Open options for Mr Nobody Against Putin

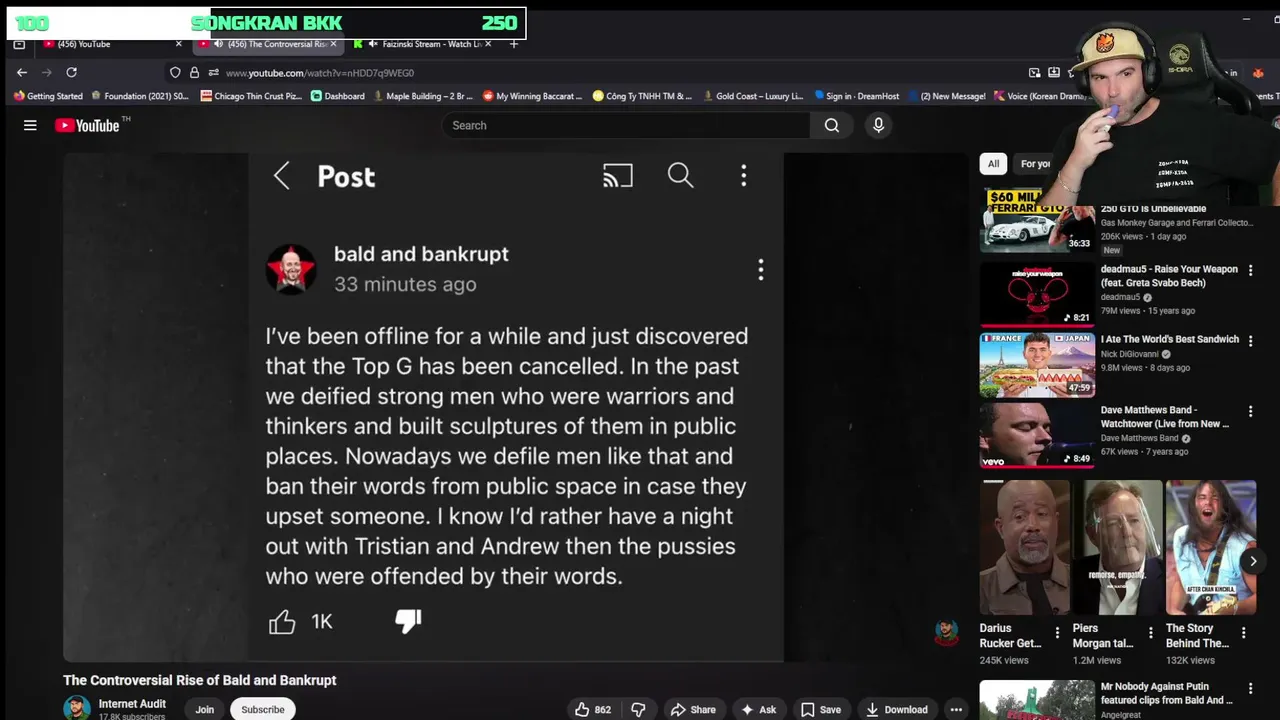pos(1250,688)
